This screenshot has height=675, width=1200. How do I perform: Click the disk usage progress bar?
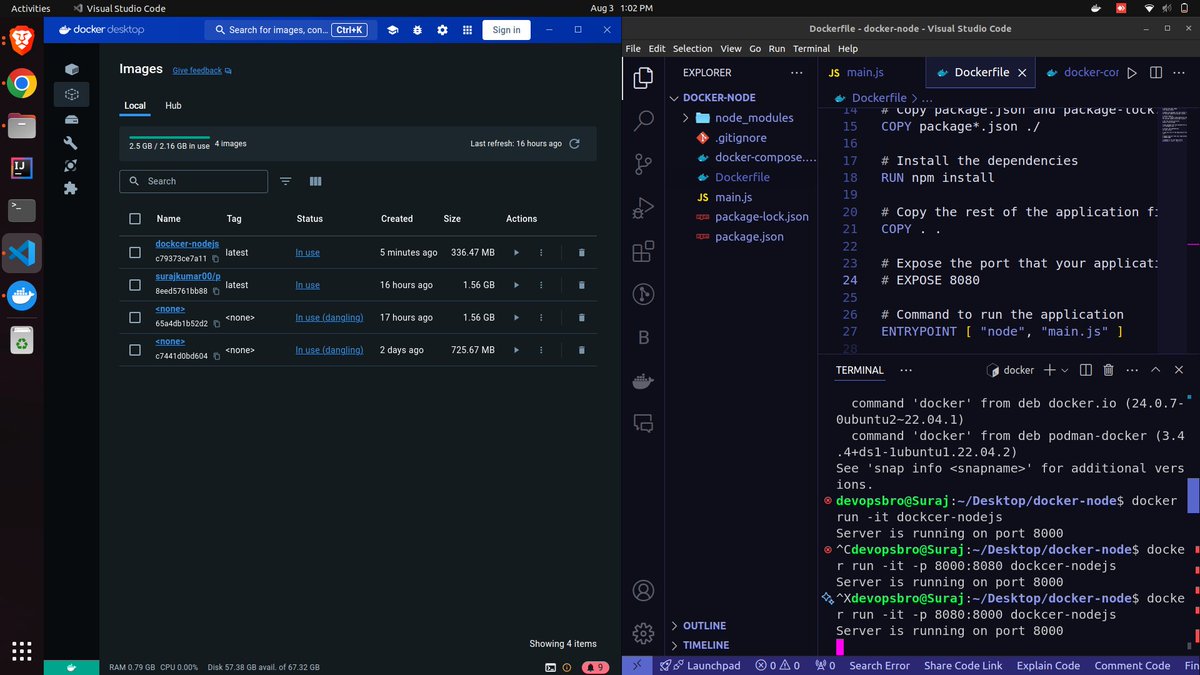[169, 137]
